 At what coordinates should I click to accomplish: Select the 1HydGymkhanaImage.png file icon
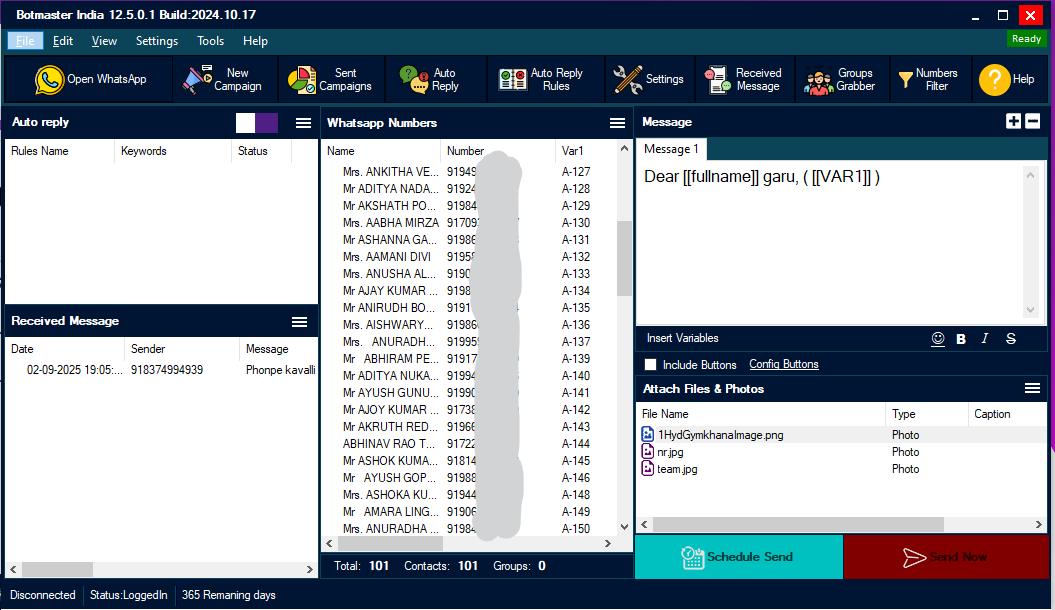coord(648,434)
